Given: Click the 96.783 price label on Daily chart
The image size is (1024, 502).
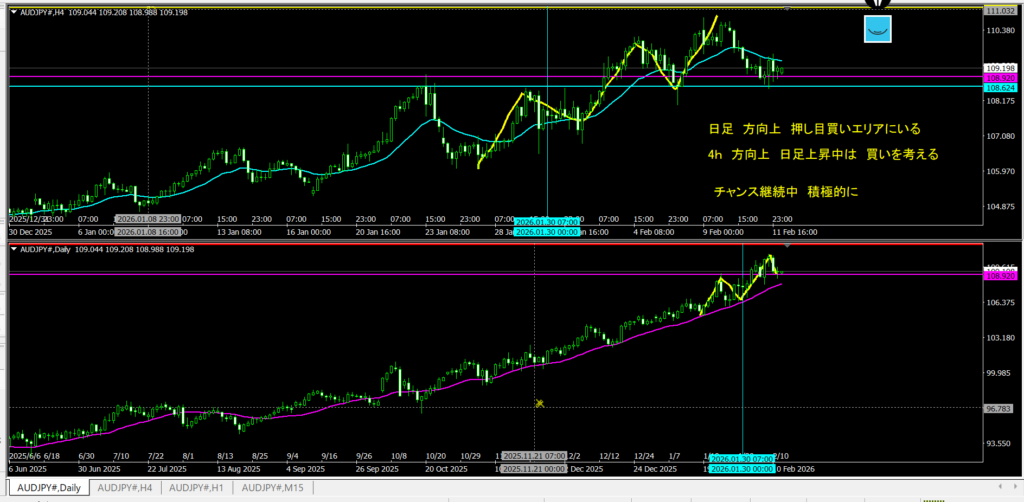Looking at the screenshot, I should pos(1001,408).
